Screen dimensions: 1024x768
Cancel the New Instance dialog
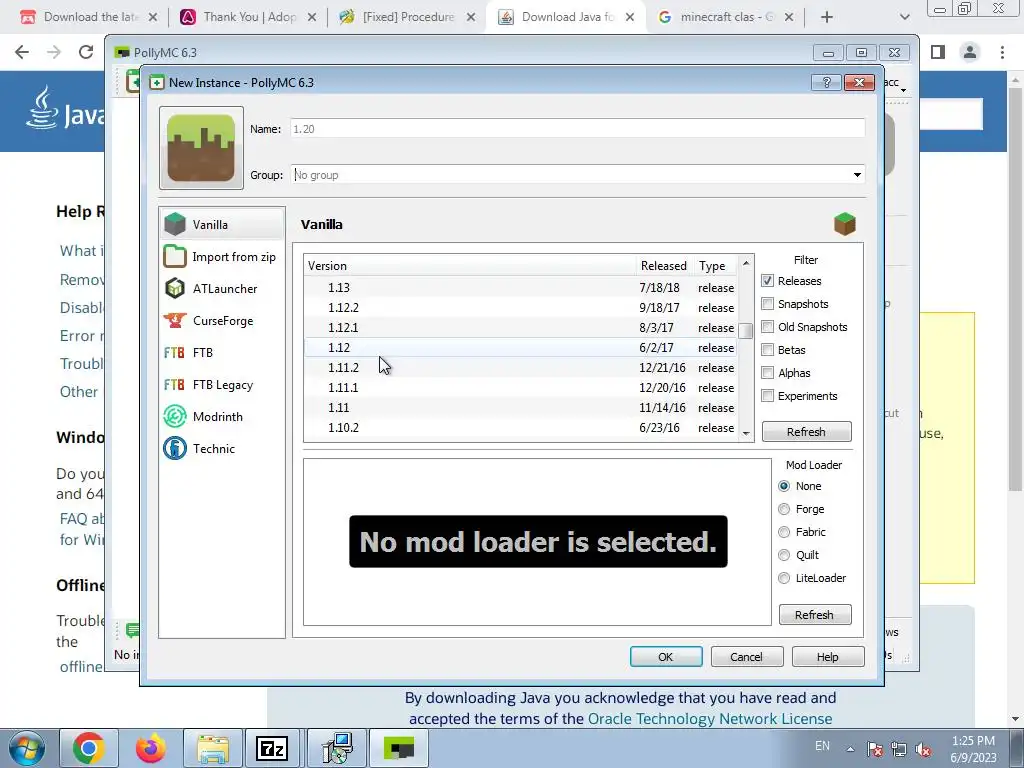pos(746,657)
